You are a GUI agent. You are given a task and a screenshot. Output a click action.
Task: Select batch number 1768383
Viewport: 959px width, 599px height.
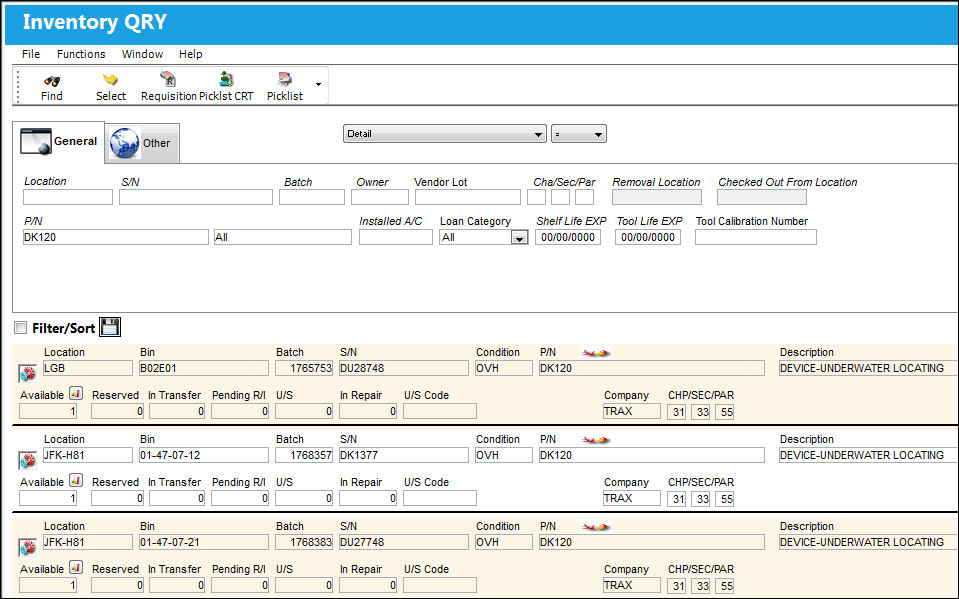pos(304,542)
